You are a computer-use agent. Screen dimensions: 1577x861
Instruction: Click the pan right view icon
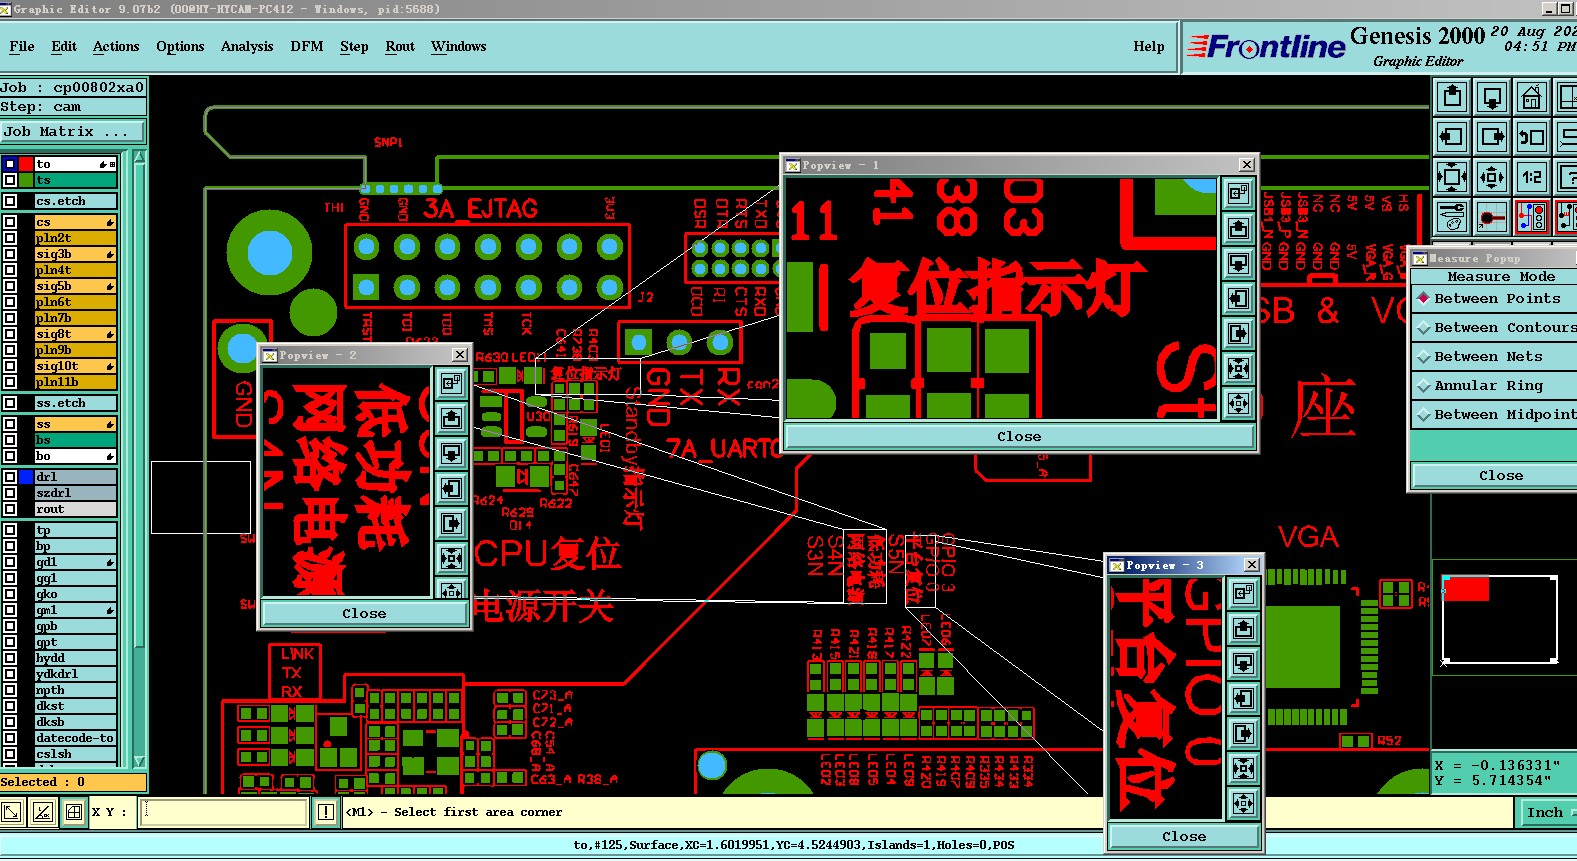click(x=1492, y=136)
